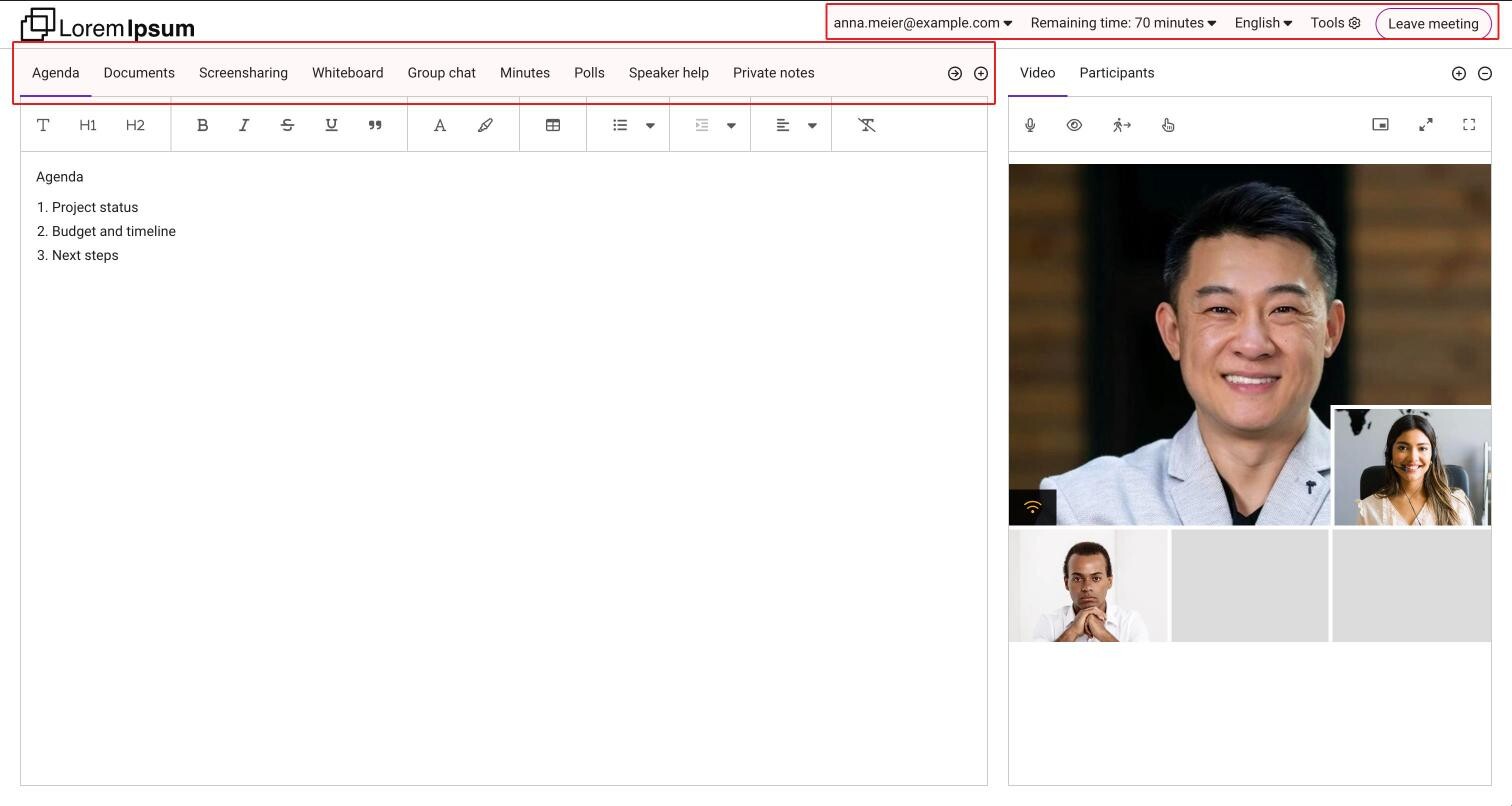Apply Heading 1 (H1) format

click(88, 125)
